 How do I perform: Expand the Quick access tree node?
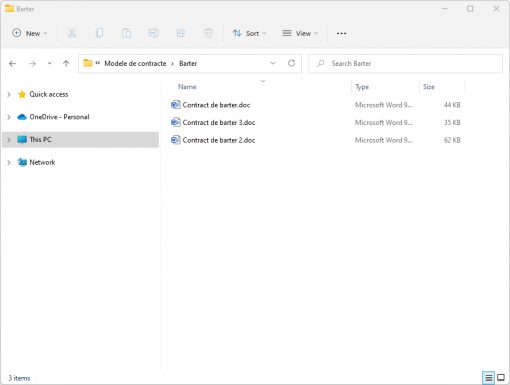coord(9,95)
